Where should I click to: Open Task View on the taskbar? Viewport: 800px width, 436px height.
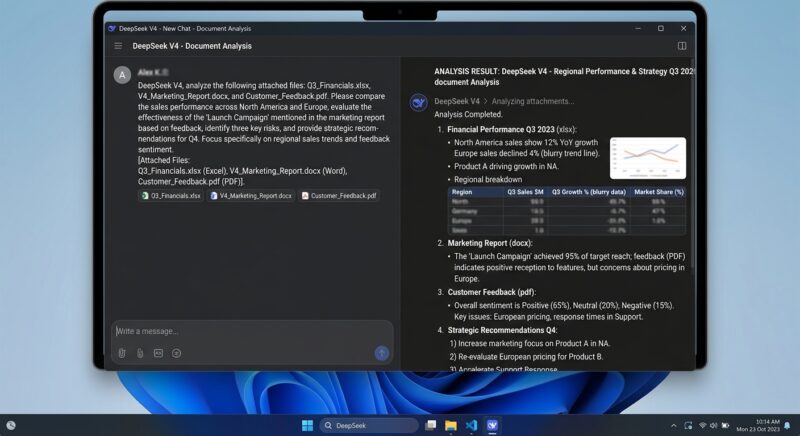click(431, 425)
